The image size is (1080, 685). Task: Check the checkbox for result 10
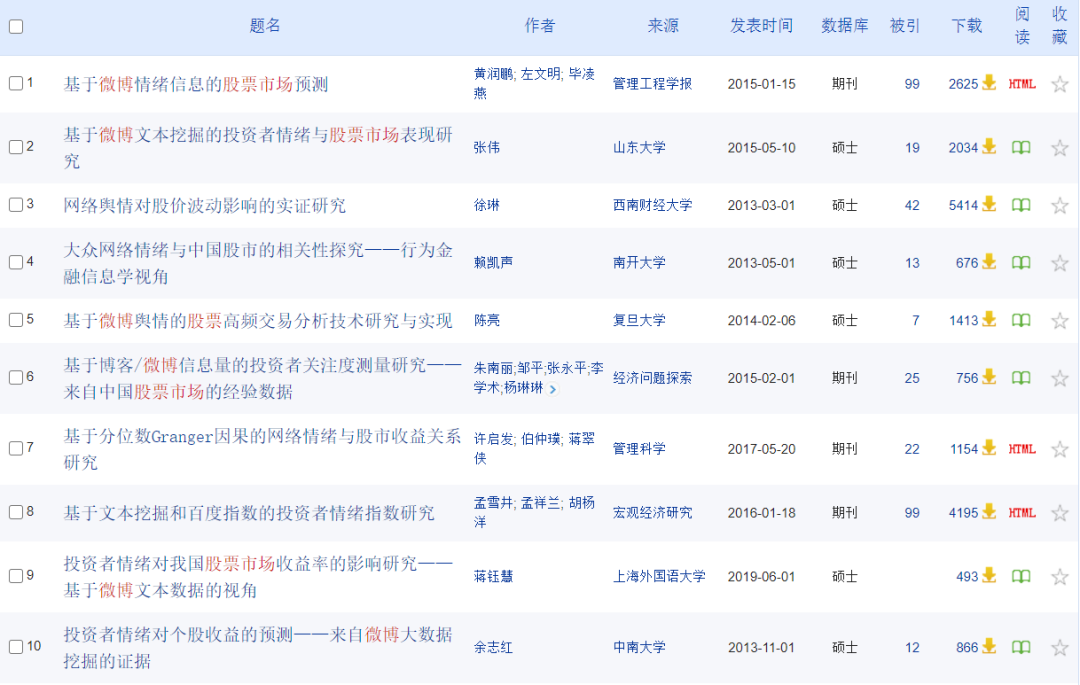click(x=16, y=646)
